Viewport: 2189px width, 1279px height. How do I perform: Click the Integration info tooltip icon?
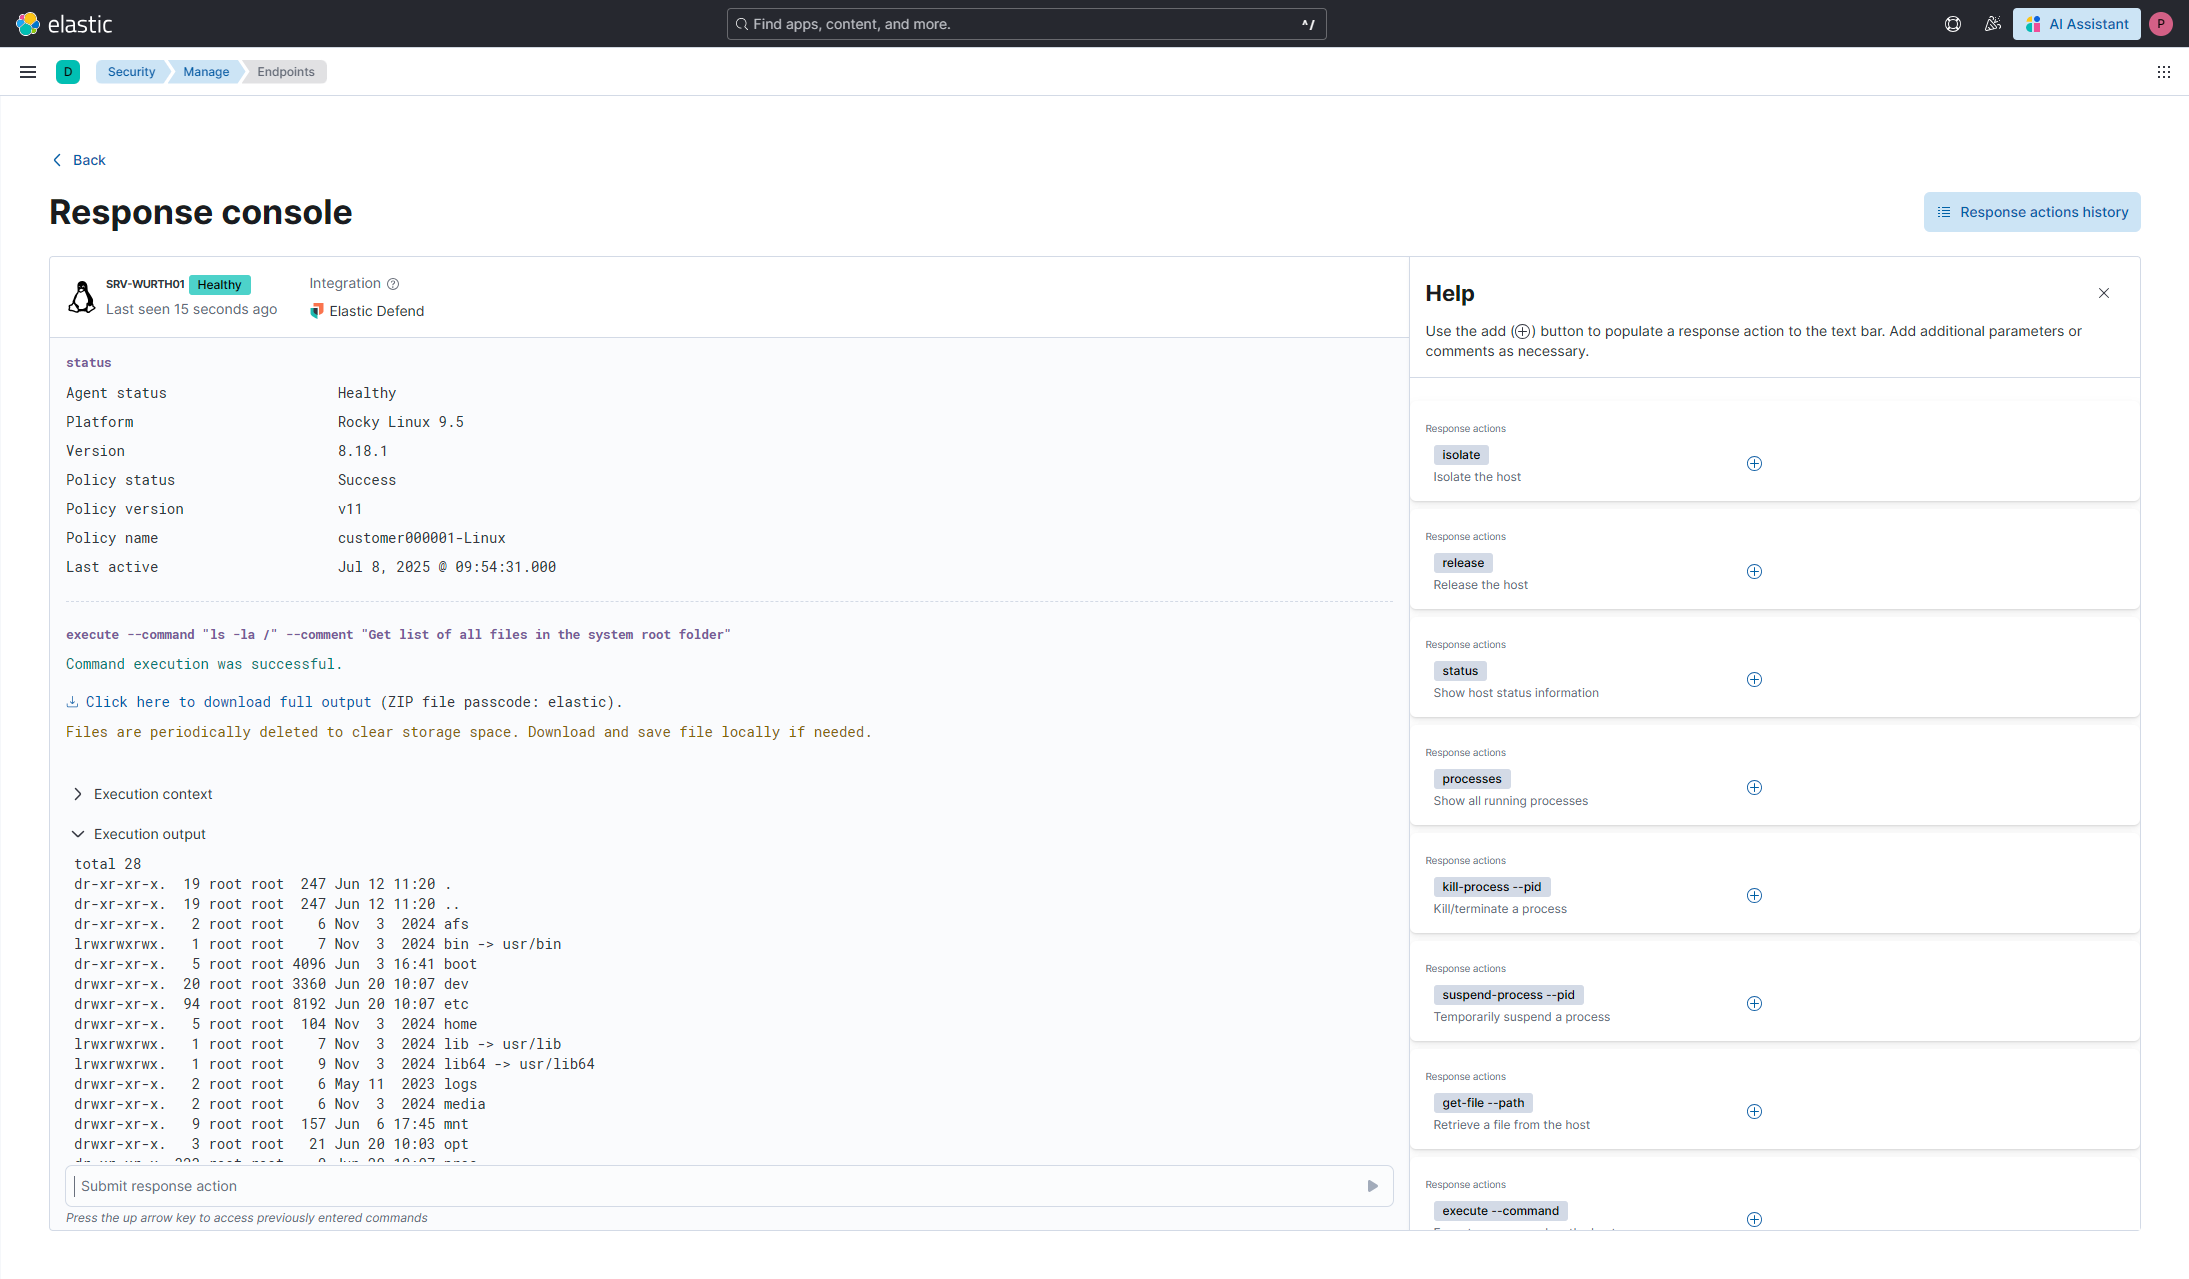click(x=392, y=284)
